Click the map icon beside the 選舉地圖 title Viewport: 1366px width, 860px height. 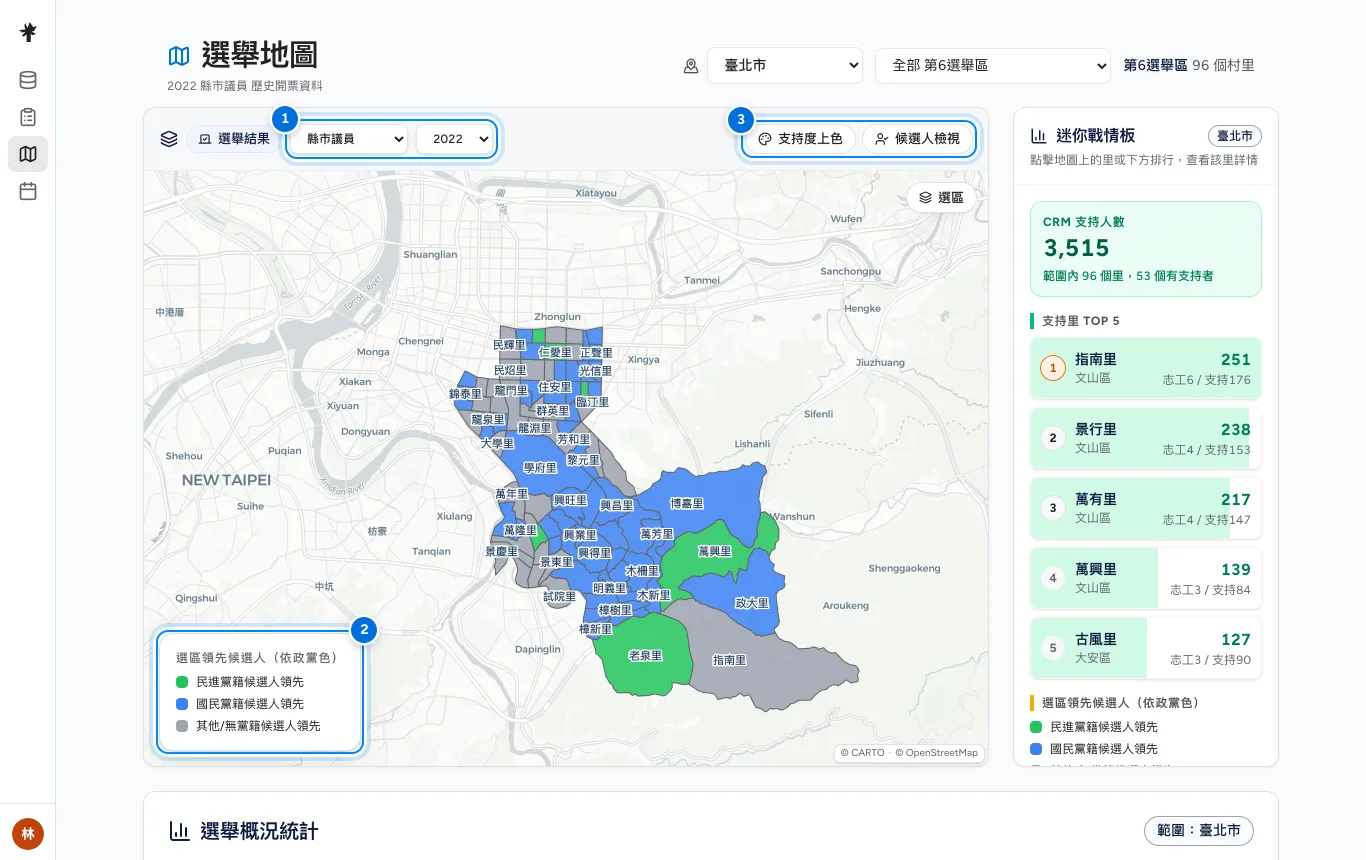(x=179, y=56)
